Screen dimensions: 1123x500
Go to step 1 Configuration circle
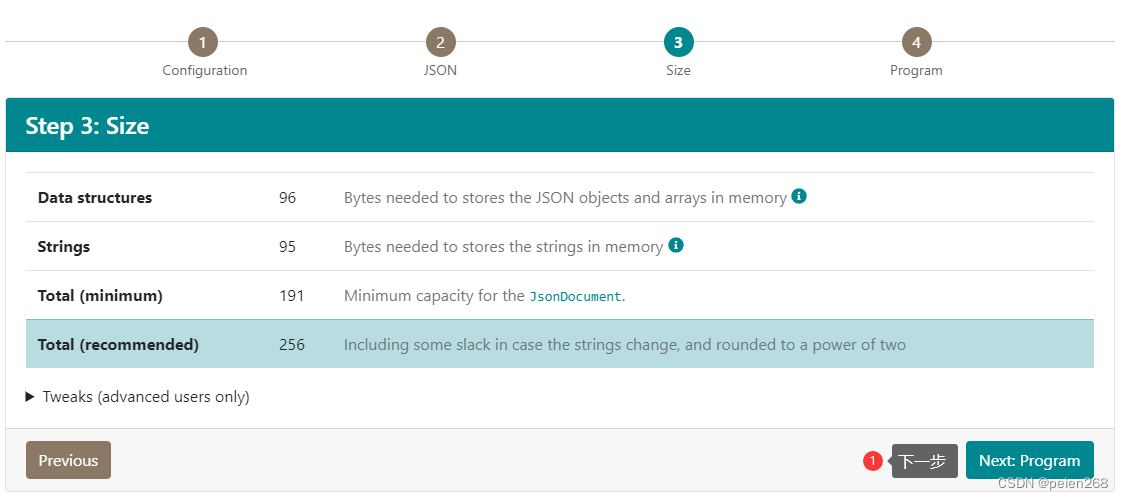[x=203, y=43]
